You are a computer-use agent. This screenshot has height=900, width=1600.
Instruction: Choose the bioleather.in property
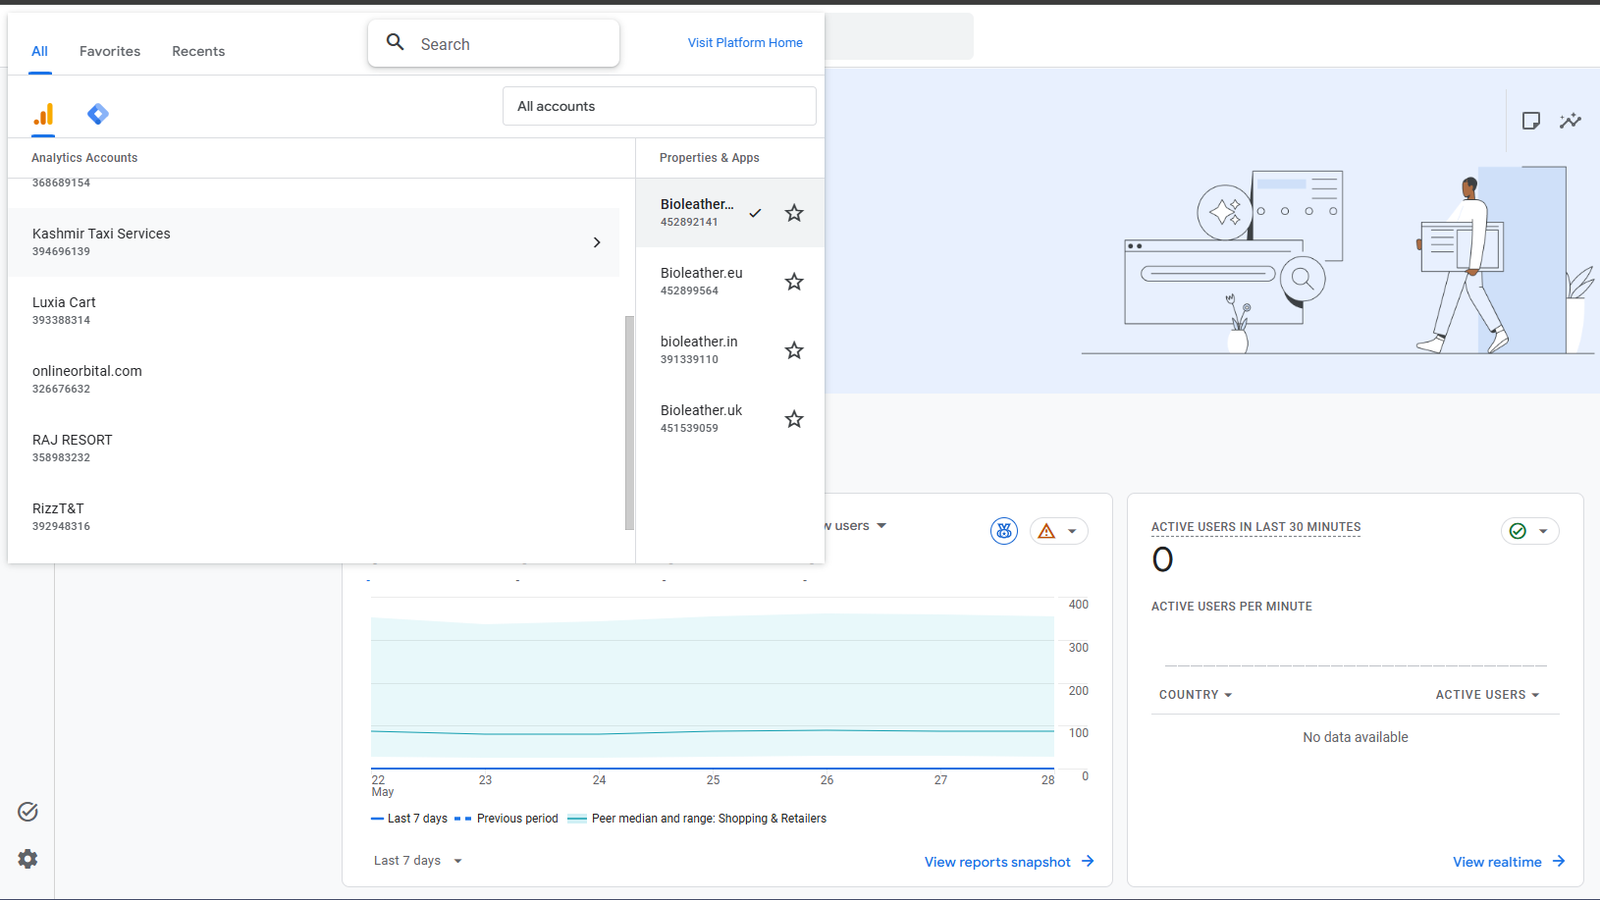click(x=699, y=351)
